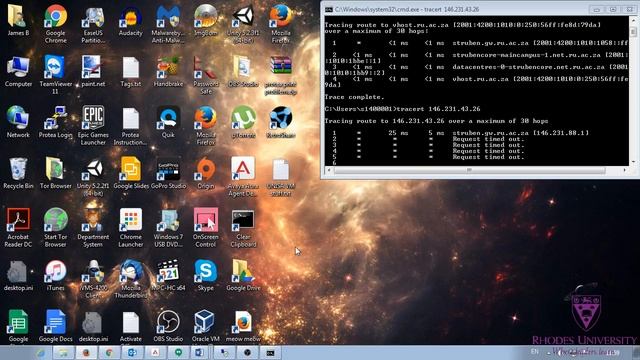This screenshot has width=640, height=360.
Task: Open the Google Drive folder icon
Action: pos(243,276)
